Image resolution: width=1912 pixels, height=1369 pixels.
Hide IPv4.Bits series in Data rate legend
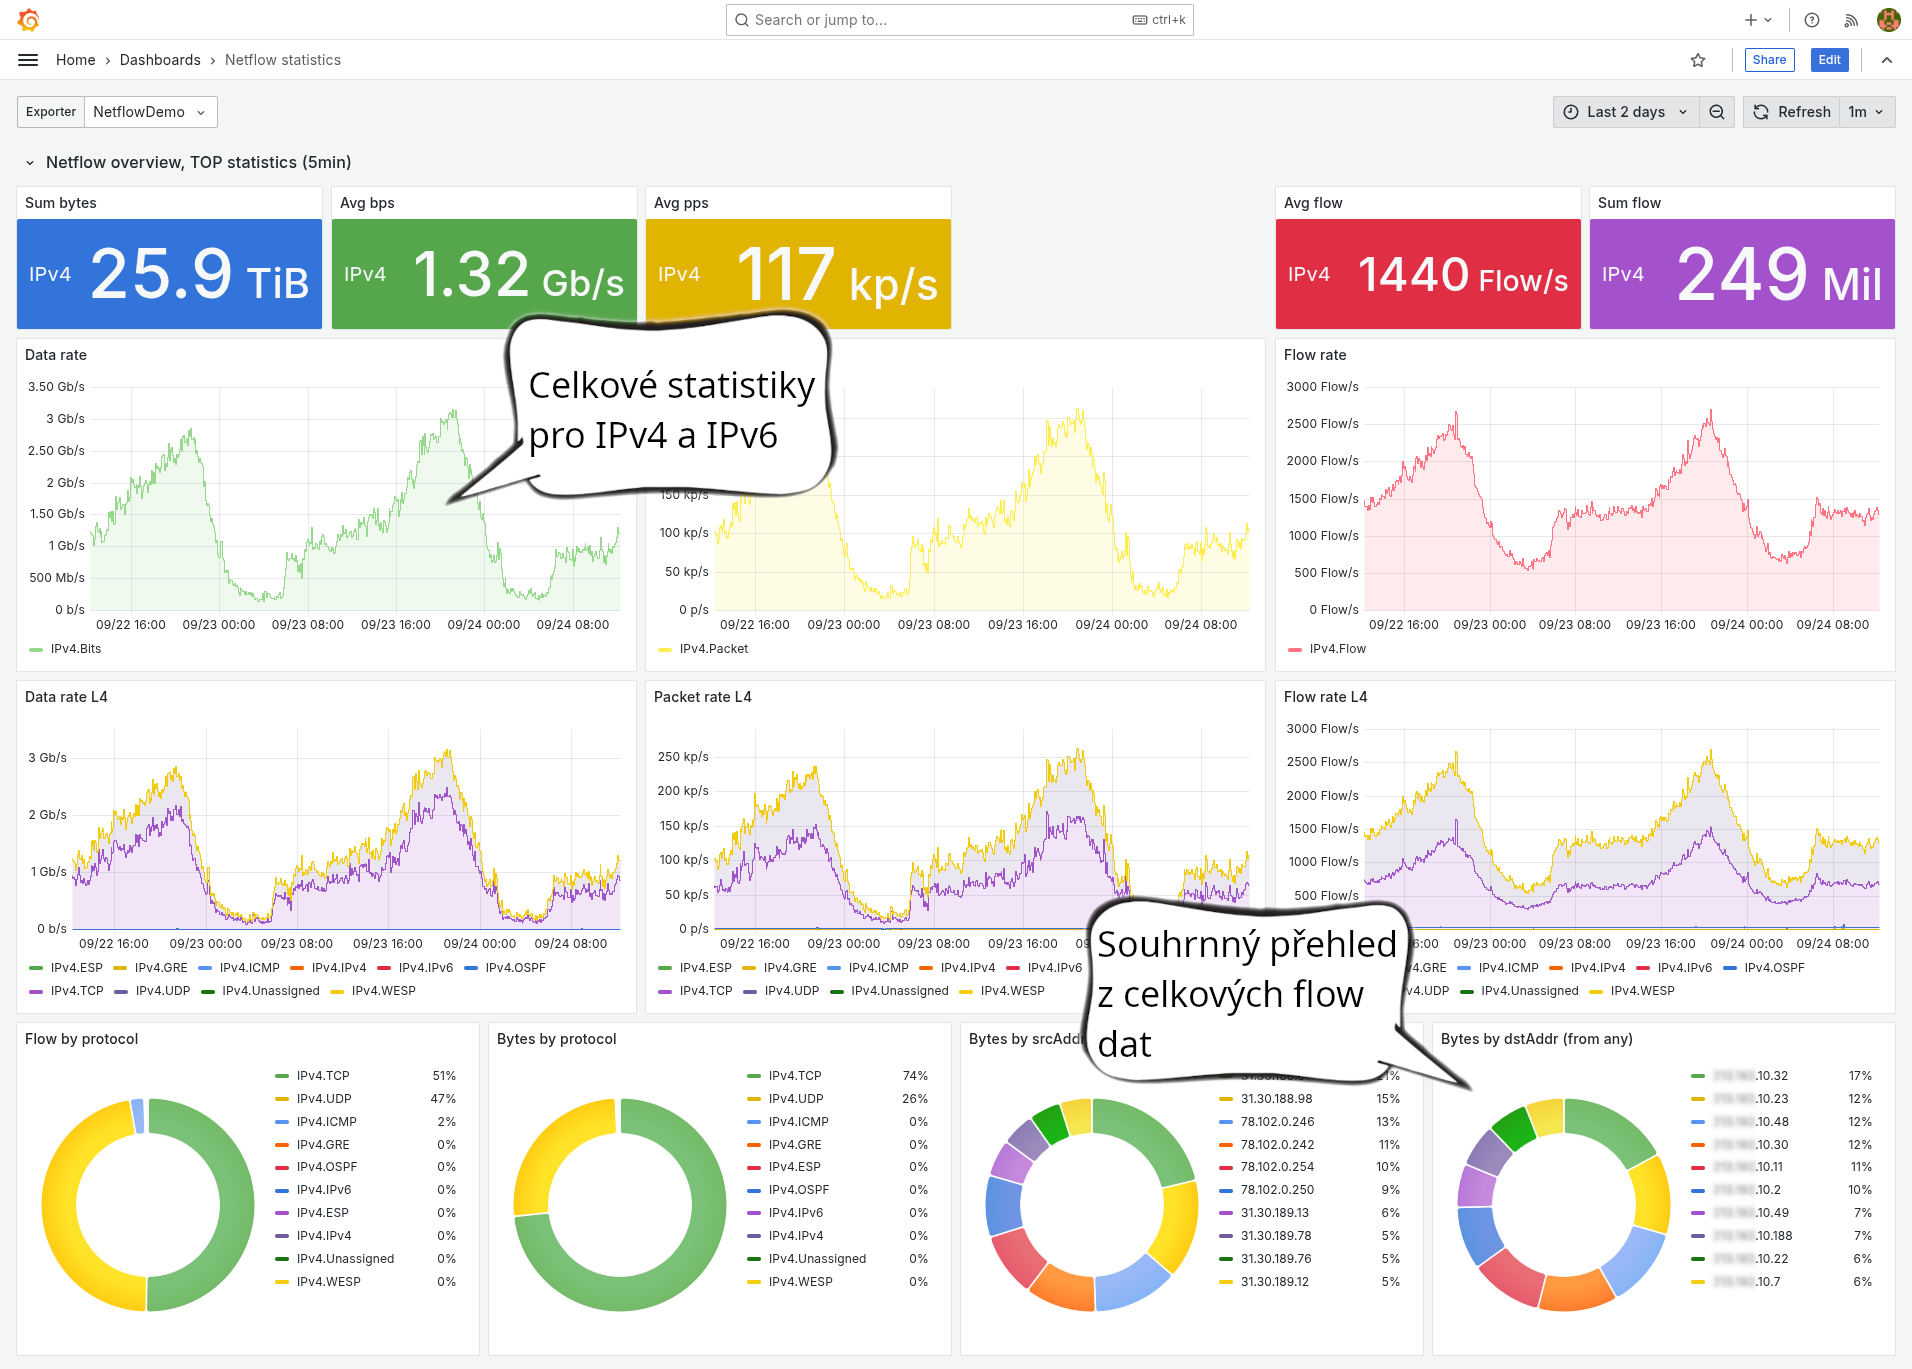(x=73, y=648)
